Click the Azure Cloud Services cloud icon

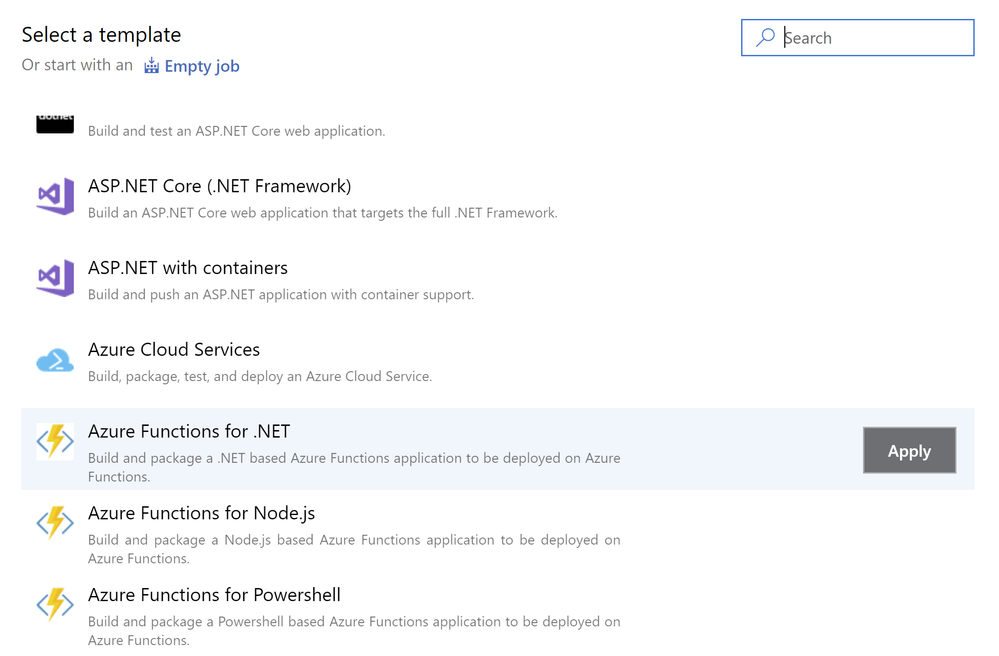pyautogui.click(x=55, y=361)
